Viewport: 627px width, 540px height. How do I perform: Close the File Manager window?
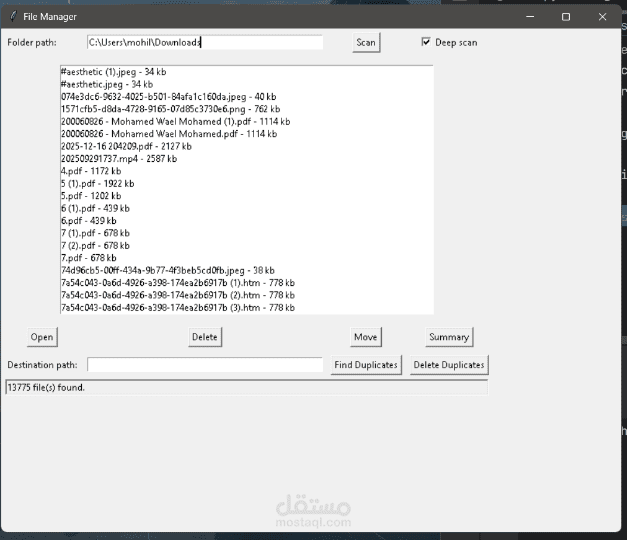coord(602,16)
